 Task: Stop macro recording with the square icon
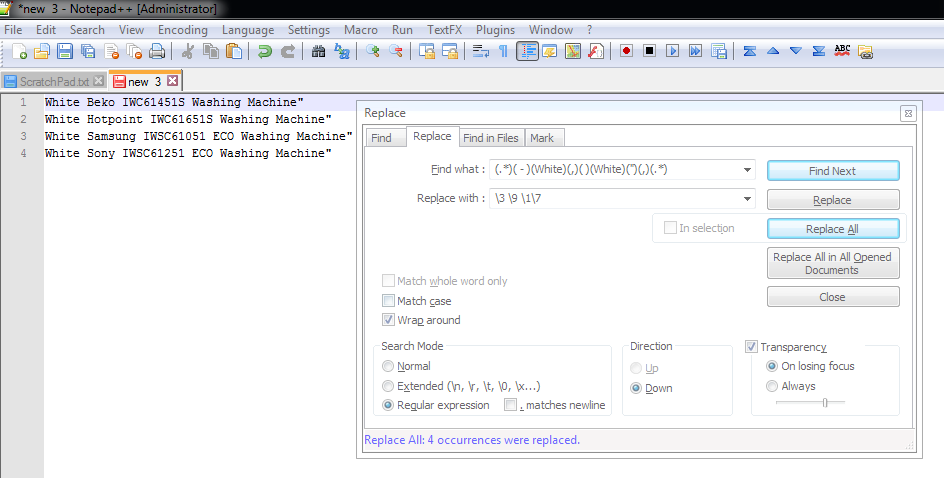pyautogui.click(x=649, y=51)
